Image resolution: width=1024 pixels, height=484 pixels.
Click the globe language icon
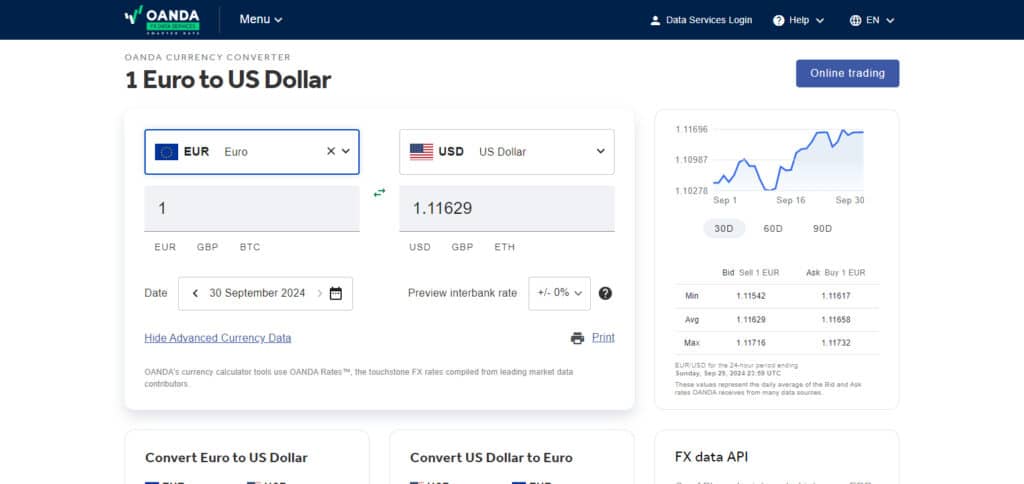tap(856, 20)
